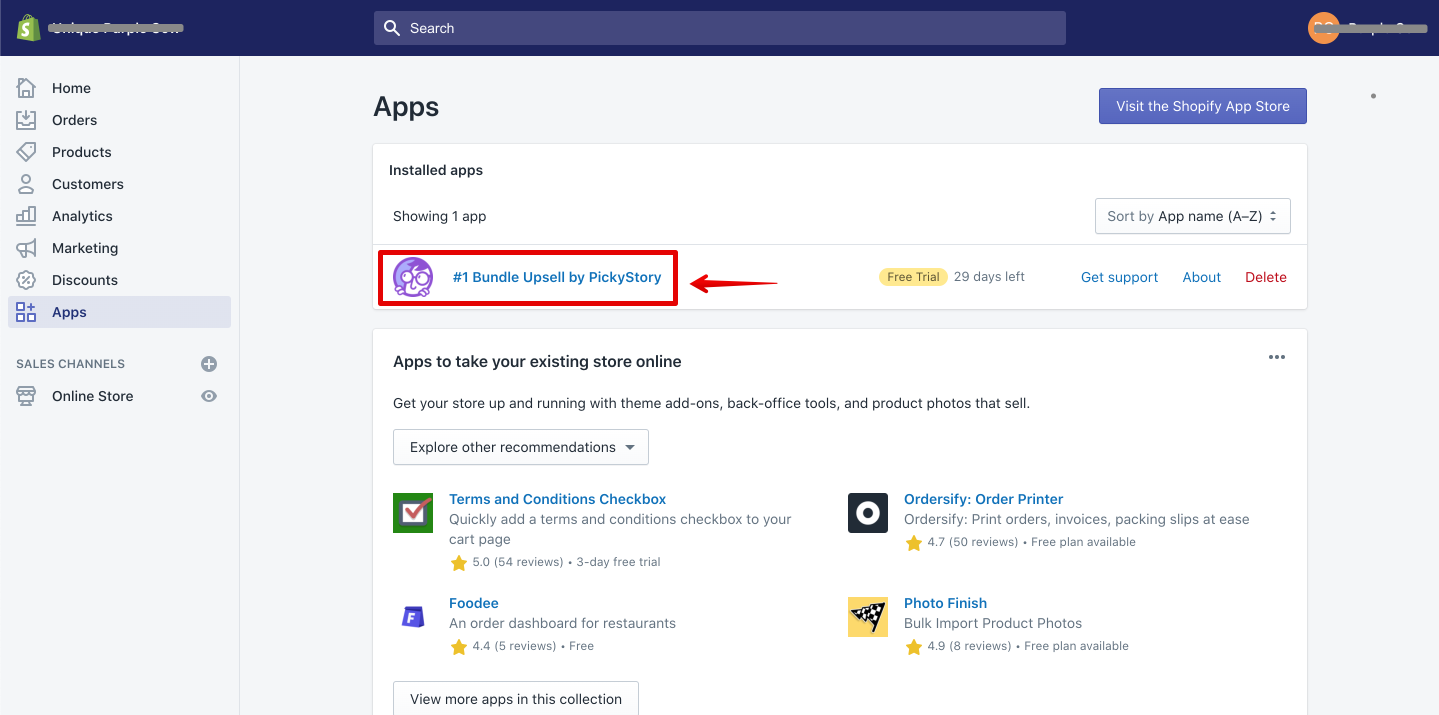
Task: View Online Store with the eye icon
Action: tap(209, 396)
